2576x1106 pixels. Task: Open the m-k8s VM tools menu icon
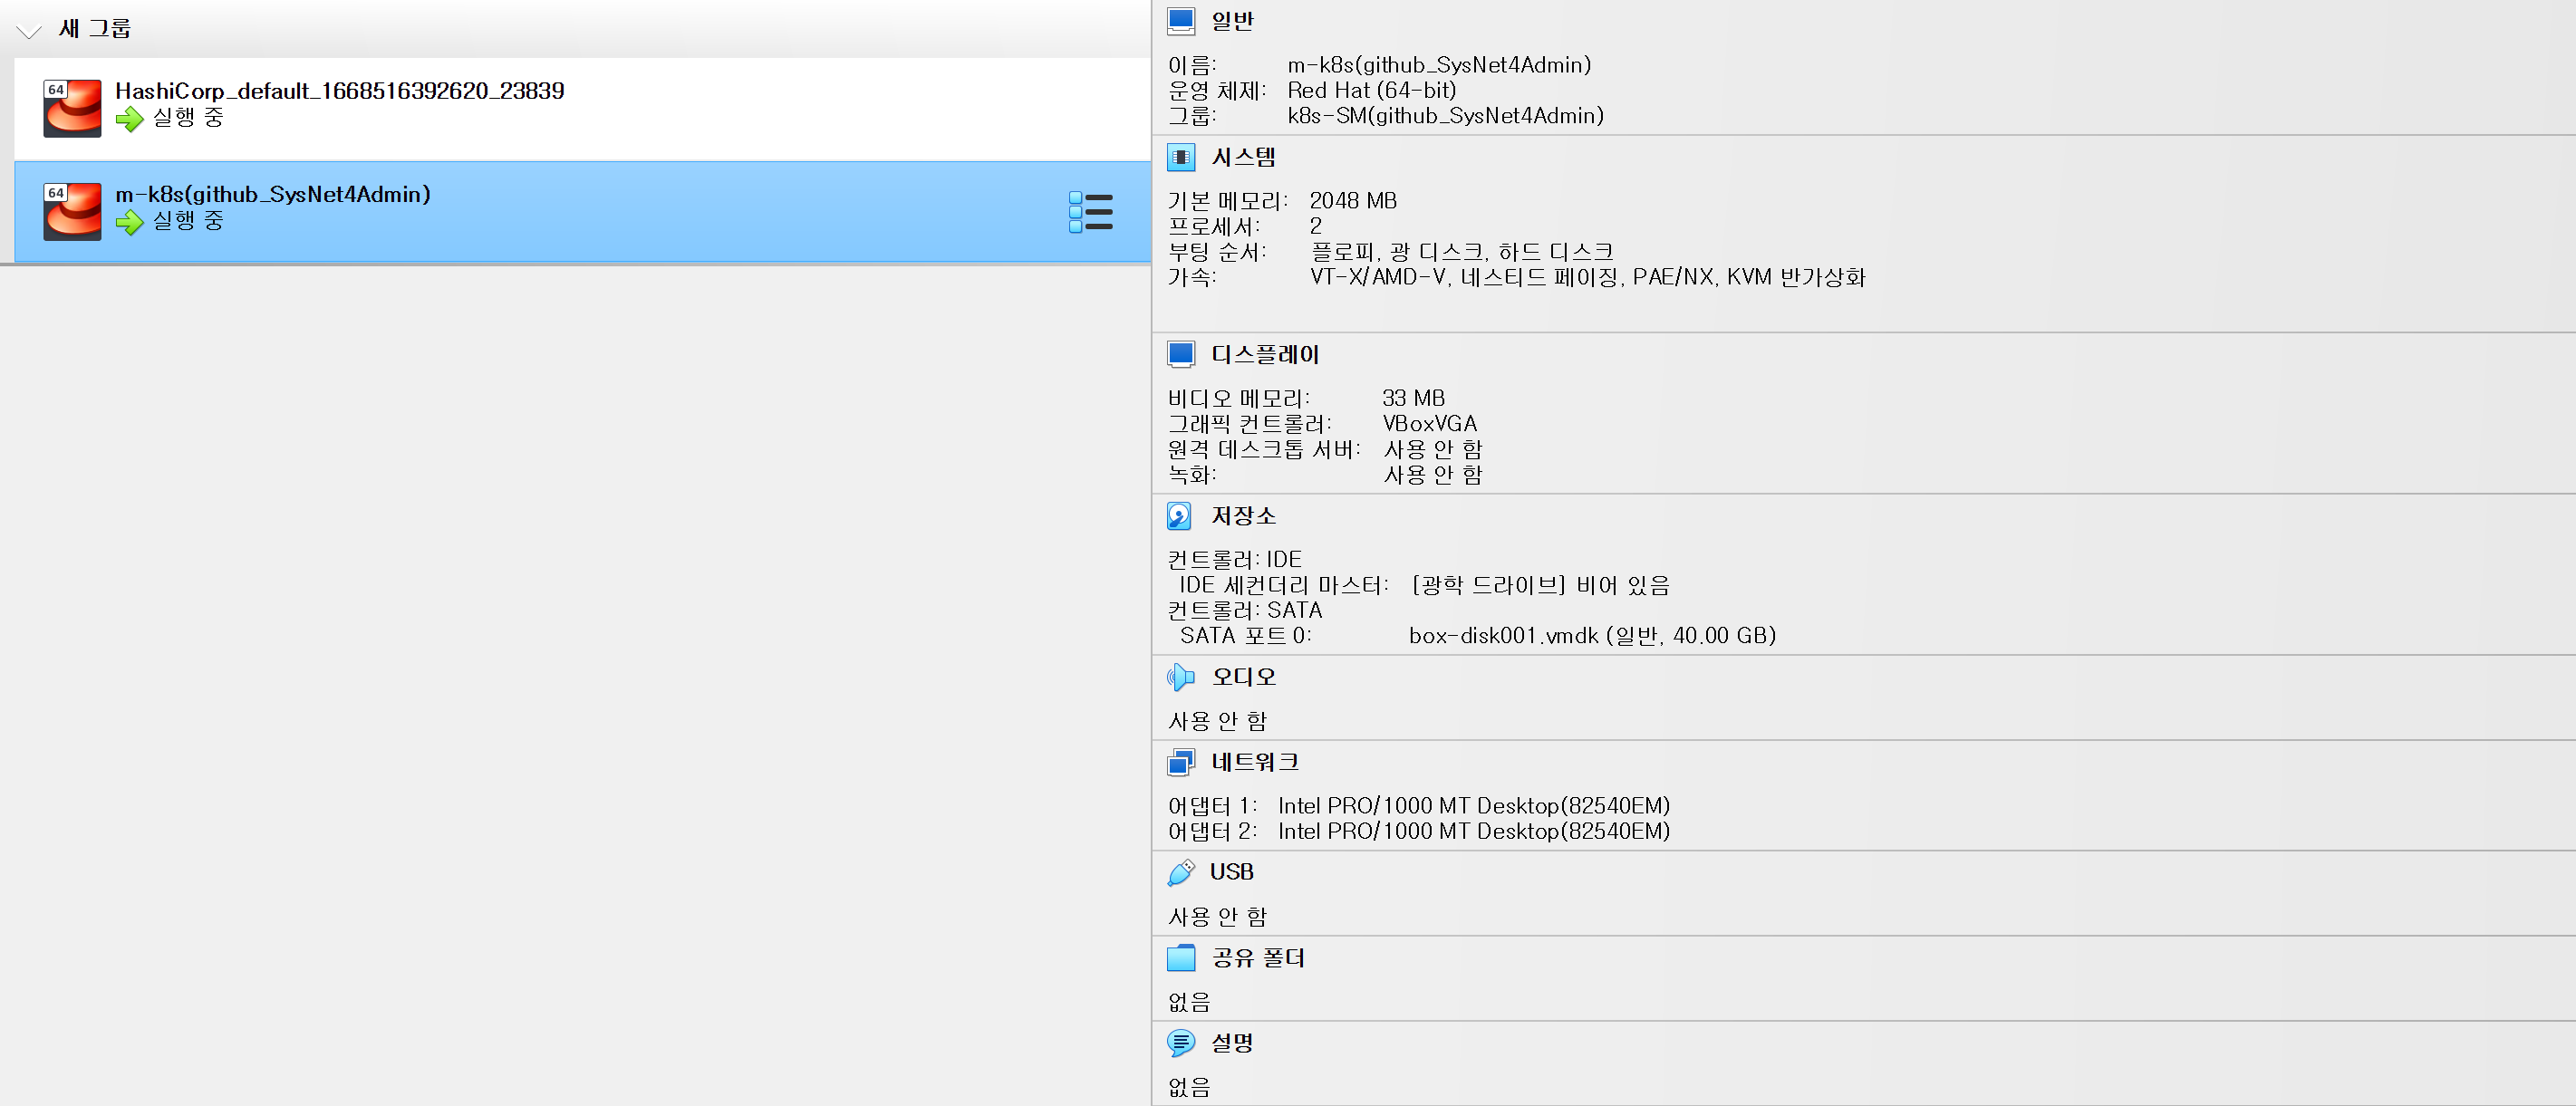[1090, 212]
